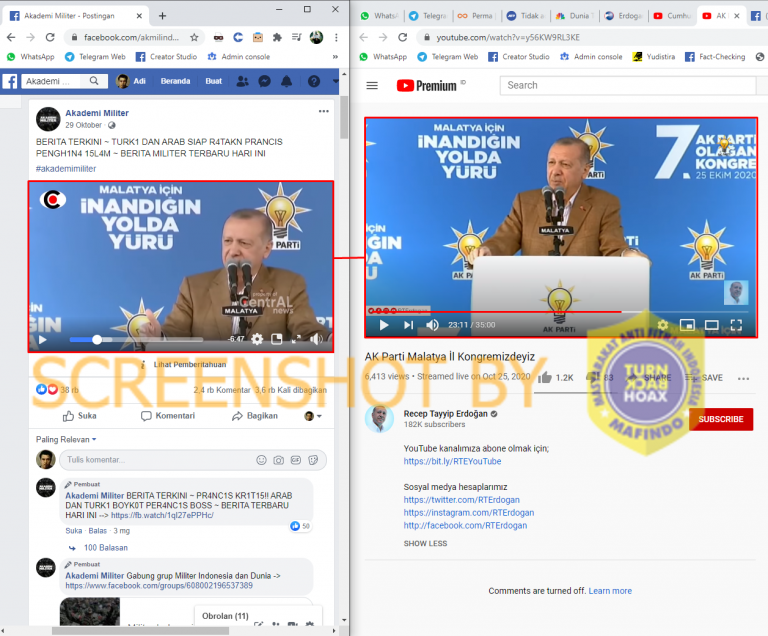The height and width of the screenshot is (636, 768).
Task: Toggle YouTube theater mode
Action: (712, 325)
